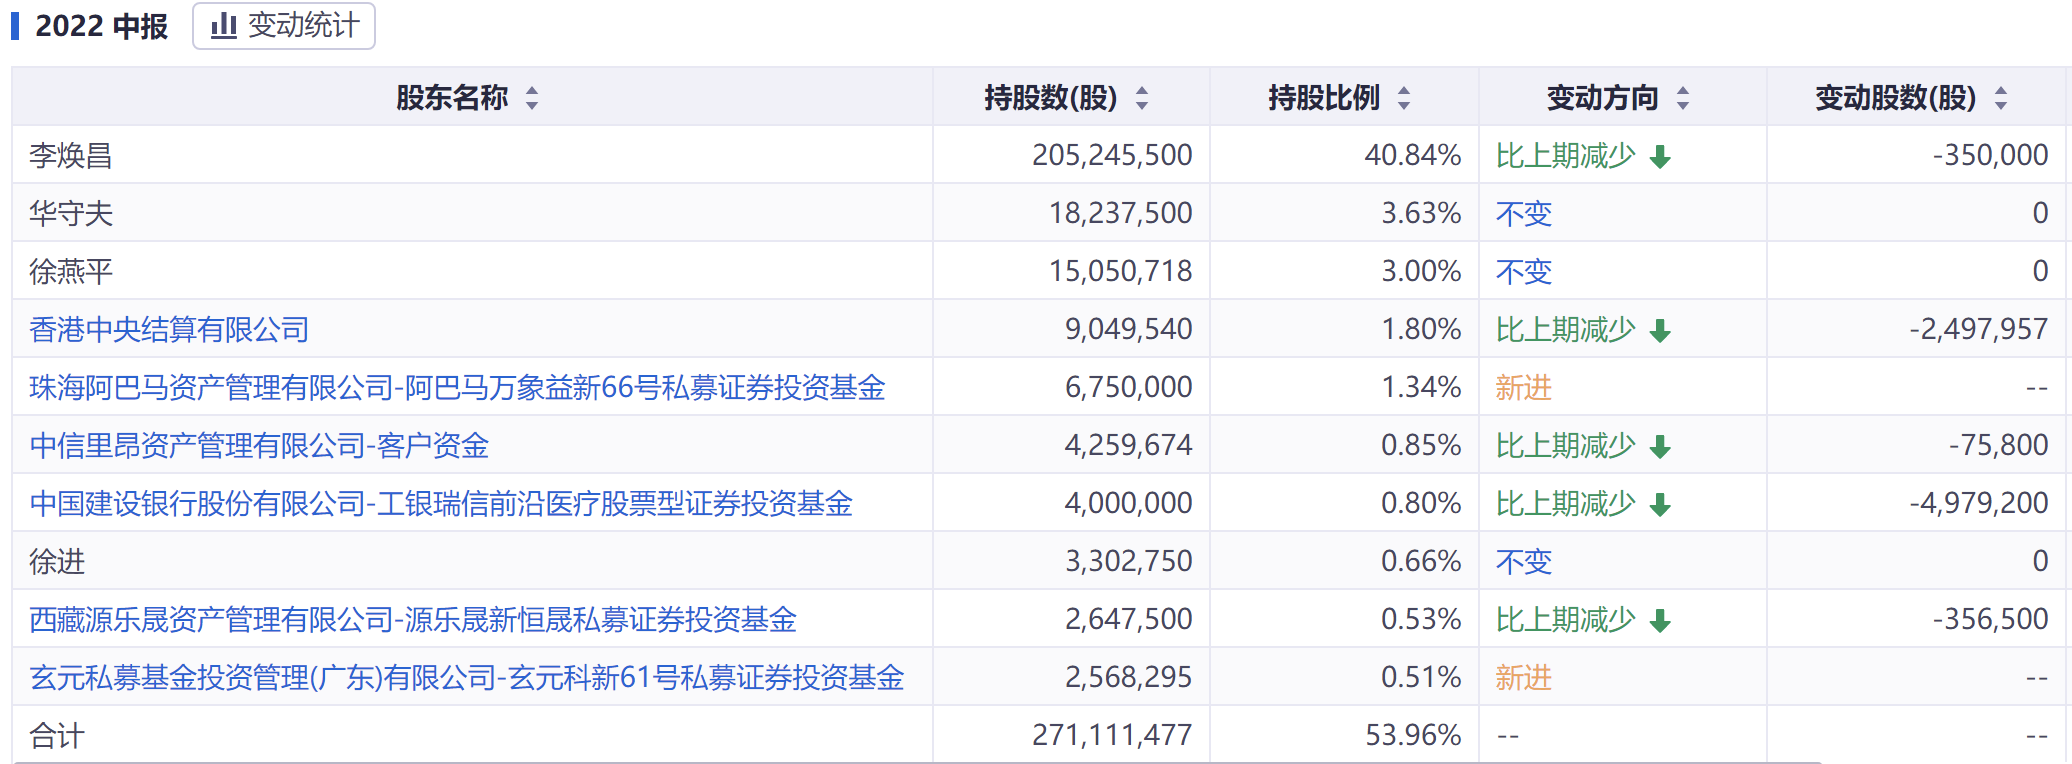Viewport: 2072px width, 764px height.
Task: Click 新进 status in 珠海阿巴马 row
Action: point(1523,388)
